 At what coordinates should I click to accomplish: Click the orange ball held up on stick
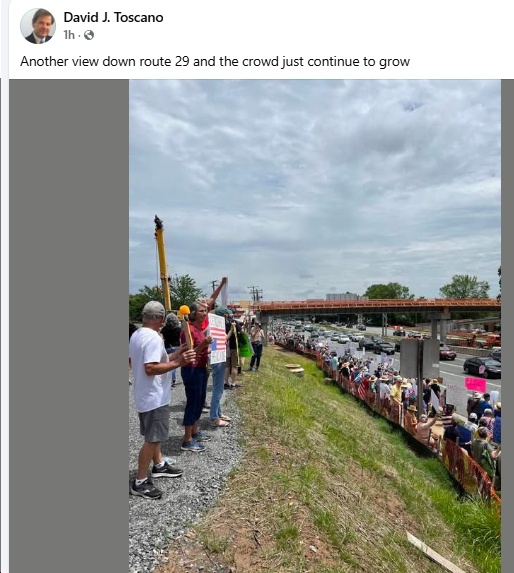[x=184, y=311]
